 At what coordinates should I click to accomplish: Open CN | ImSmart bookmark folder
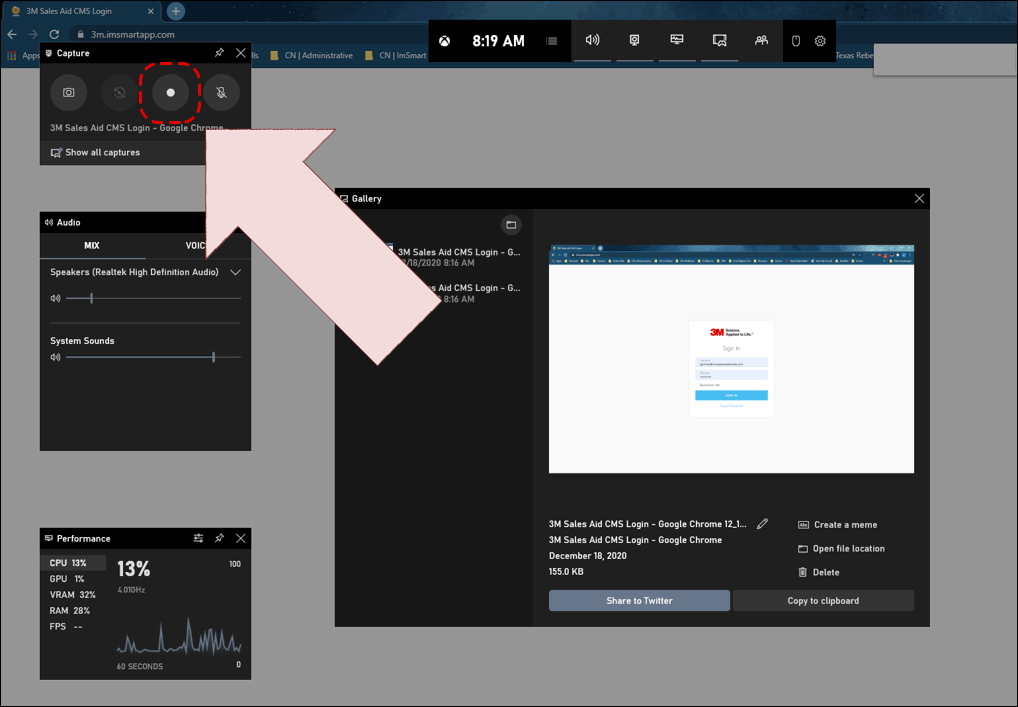click(395, 55)
